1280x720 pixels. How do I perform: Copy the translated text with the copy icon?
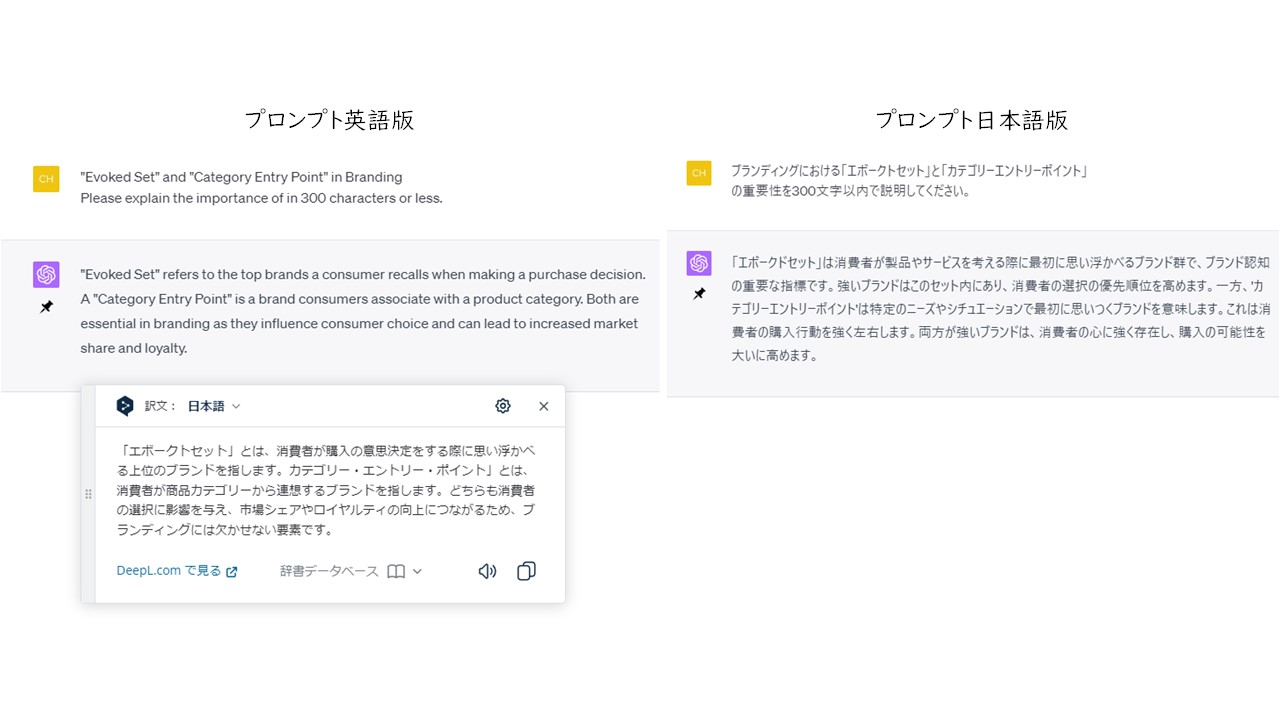(x=526, y=571)
